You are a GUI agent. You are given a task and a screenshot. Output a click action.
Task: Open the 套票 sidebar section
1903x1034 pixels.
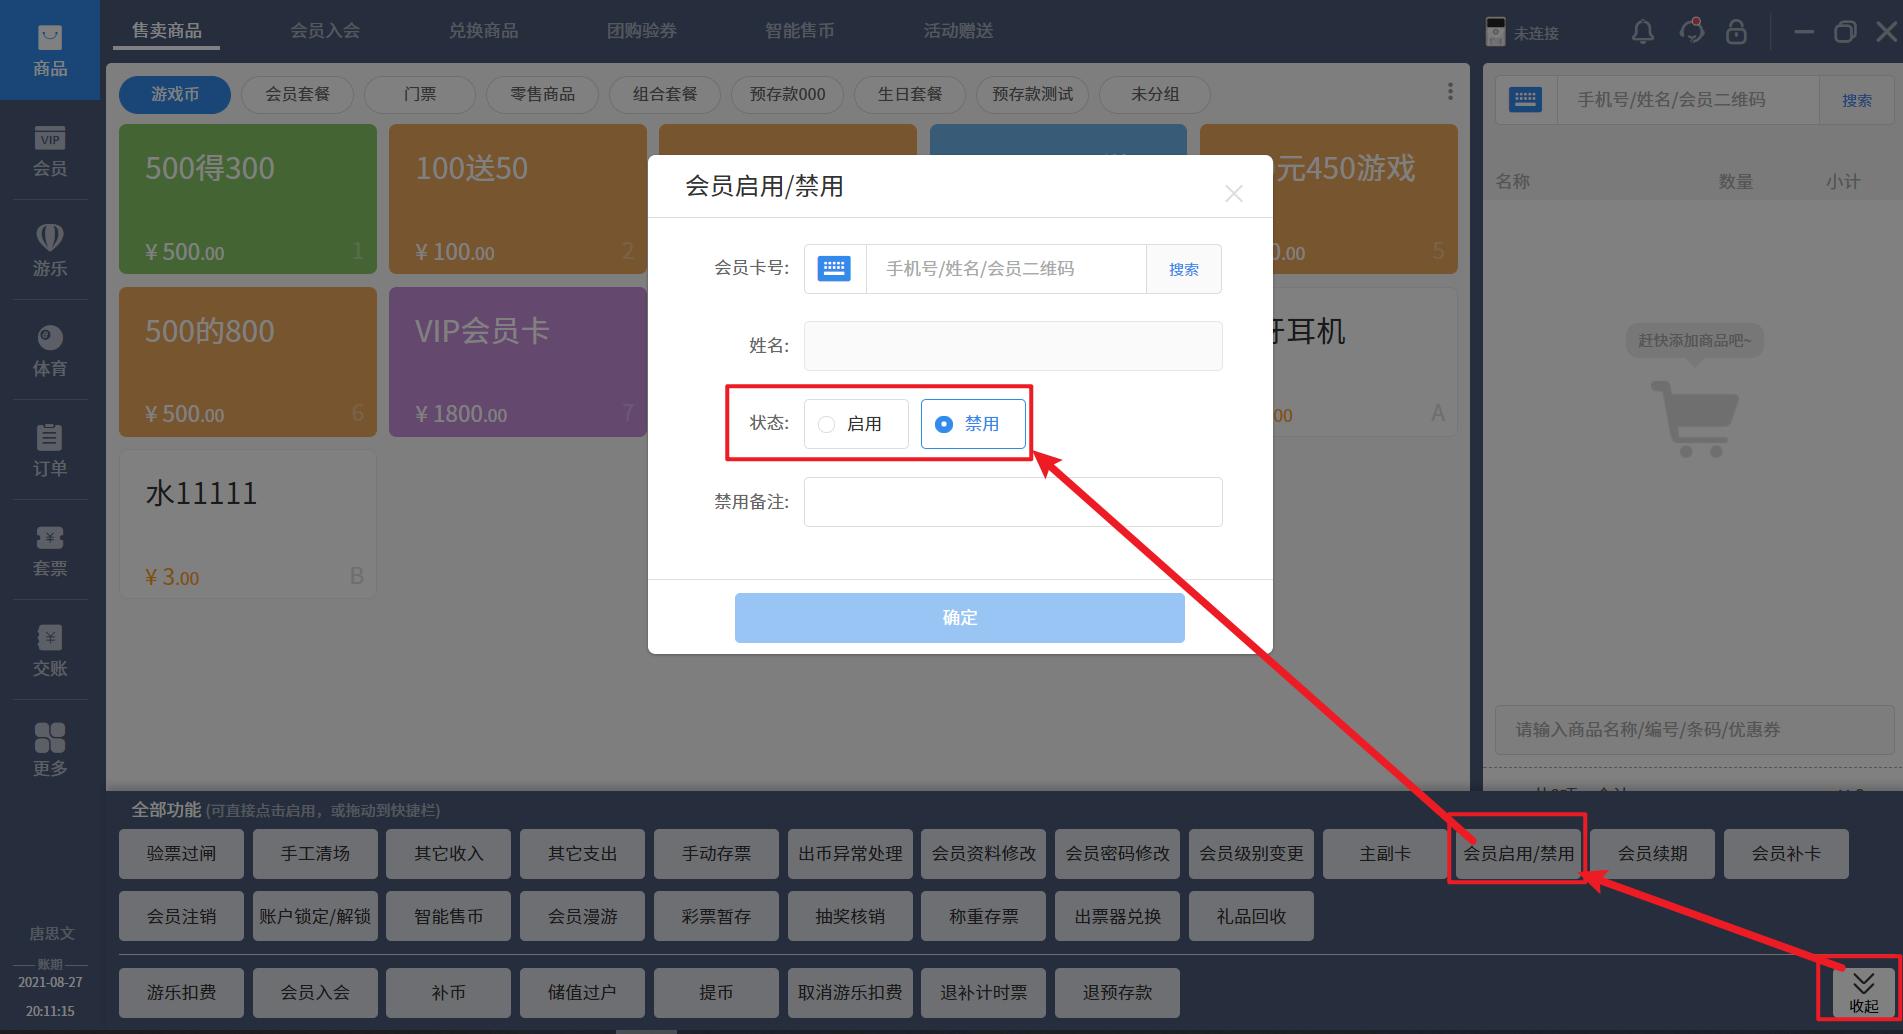click(x=50, y=550)
